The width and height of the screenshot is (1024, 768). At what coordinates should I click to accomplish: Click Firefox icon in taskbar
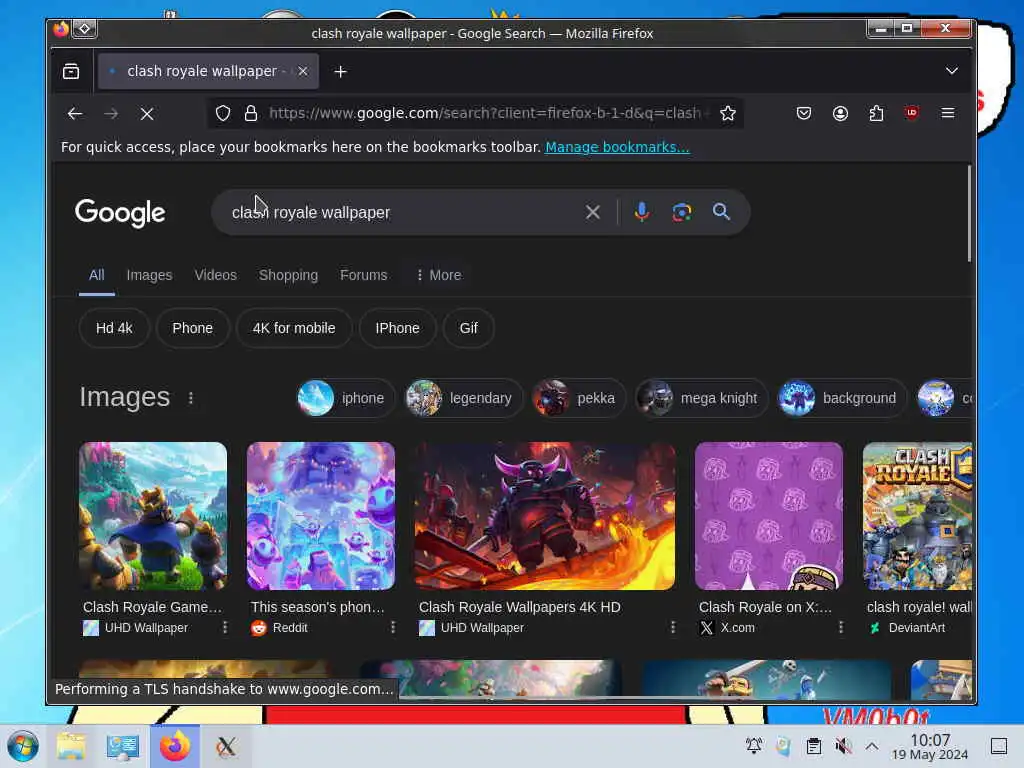(174, 746)
